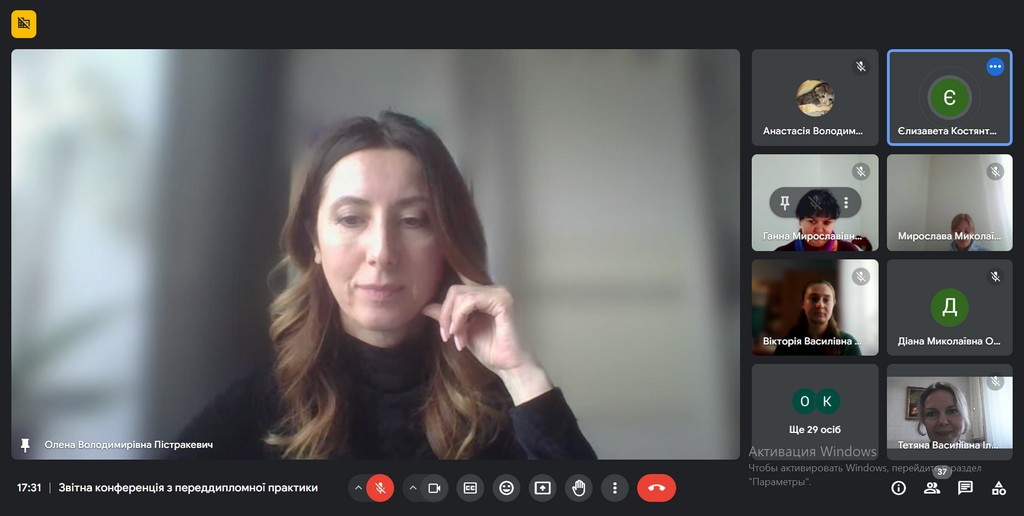Image resolution: width=1024 pixels, height=516 pixels.
Task: Open the blue options button on Єлизавета's tile
Action: click(x=994, y=67)
